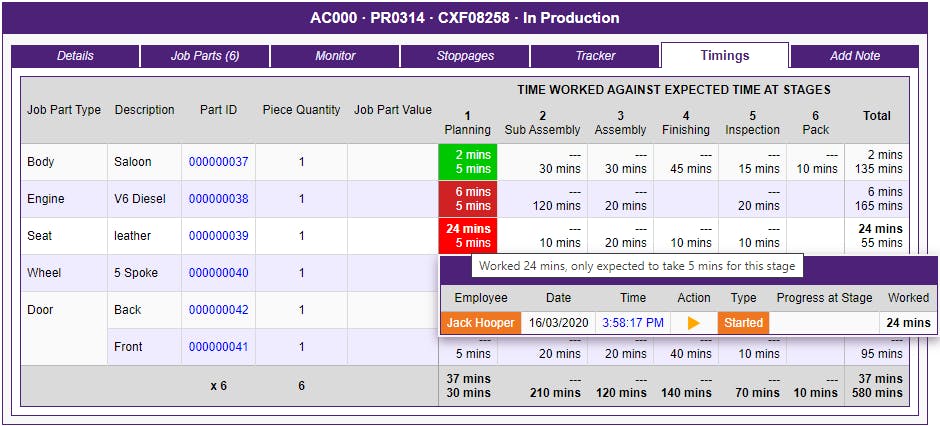The image size is (940, 426).
Task: Click part ID 000000039 link
Action: click(218, 236)
